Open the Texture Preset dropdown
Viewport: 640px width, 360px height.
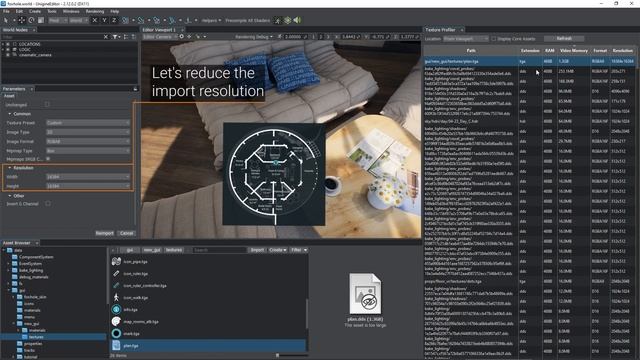(x=88, y=123)
